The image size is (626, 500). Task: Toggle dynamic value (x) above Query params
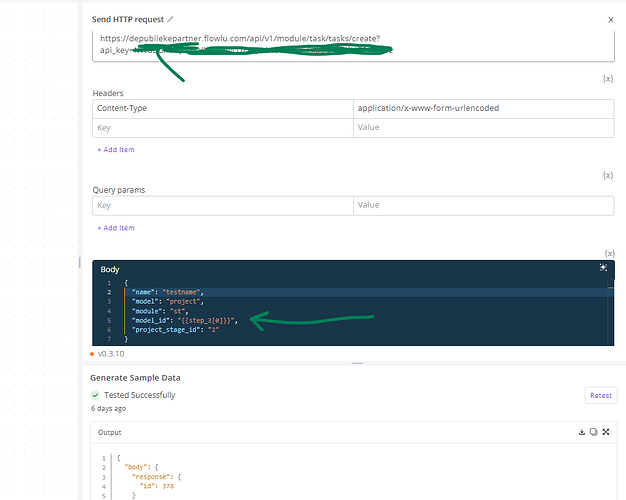click(608, 175)
